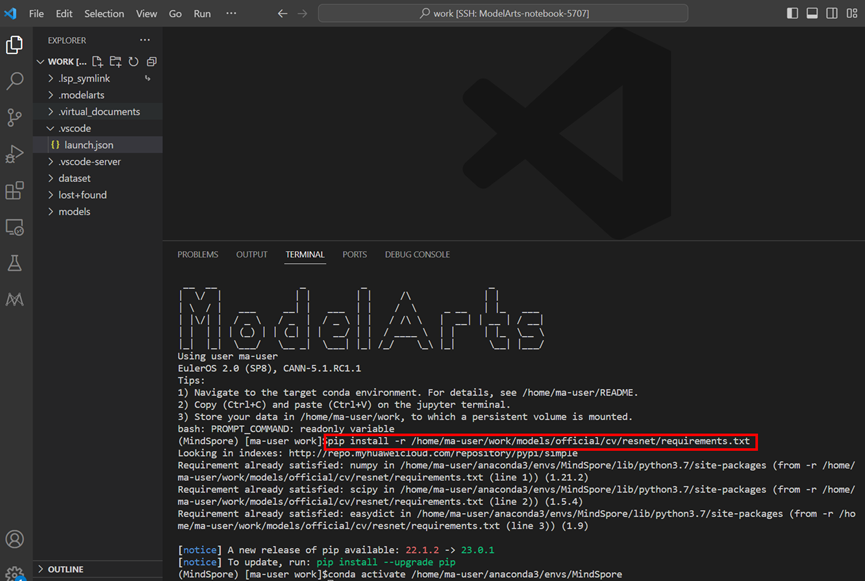This screenshot has width=865, height=581.
Task: Click the EXPLORER panel title
Action: (67, 40)
